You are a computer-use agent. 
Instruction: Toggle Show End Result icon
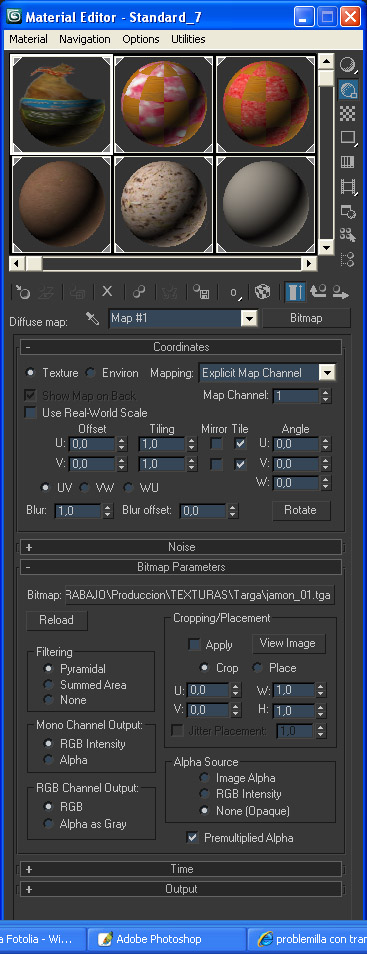295,292
